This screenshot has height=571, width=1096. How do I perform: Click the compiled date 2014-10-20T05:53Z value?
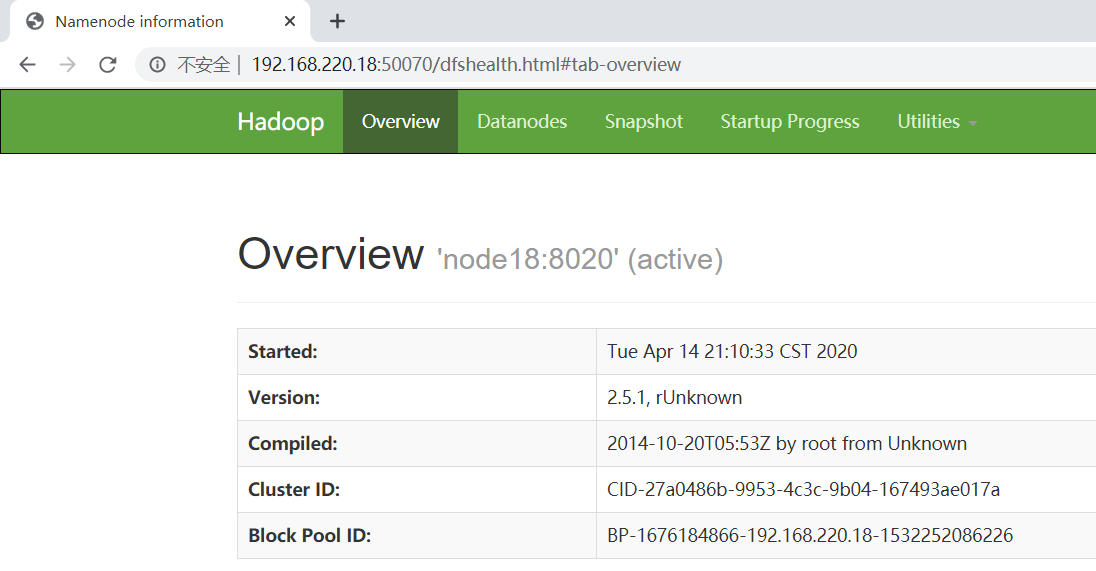(787, 444)
